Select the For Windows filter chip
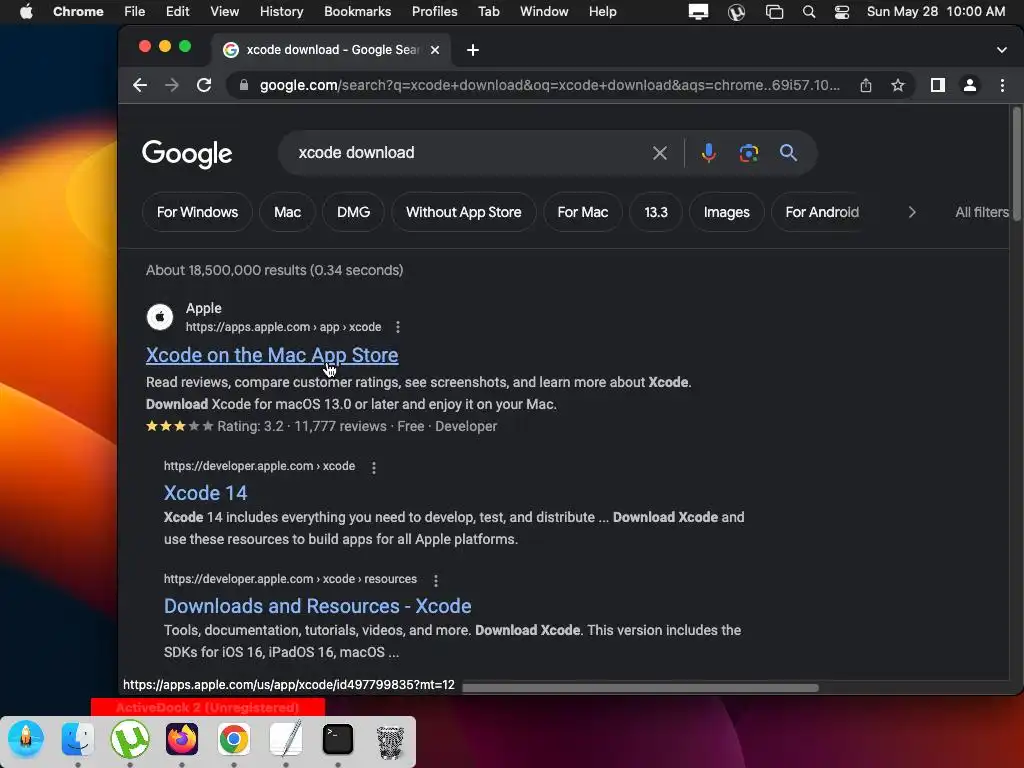This screenshot has height=768, width=1024. [197, 212]
